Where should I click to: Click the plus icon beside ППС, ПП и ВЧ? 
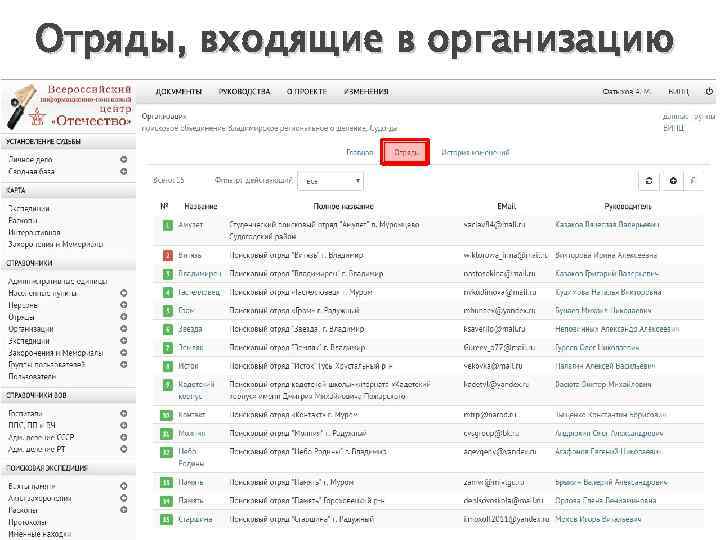[124, 425]
